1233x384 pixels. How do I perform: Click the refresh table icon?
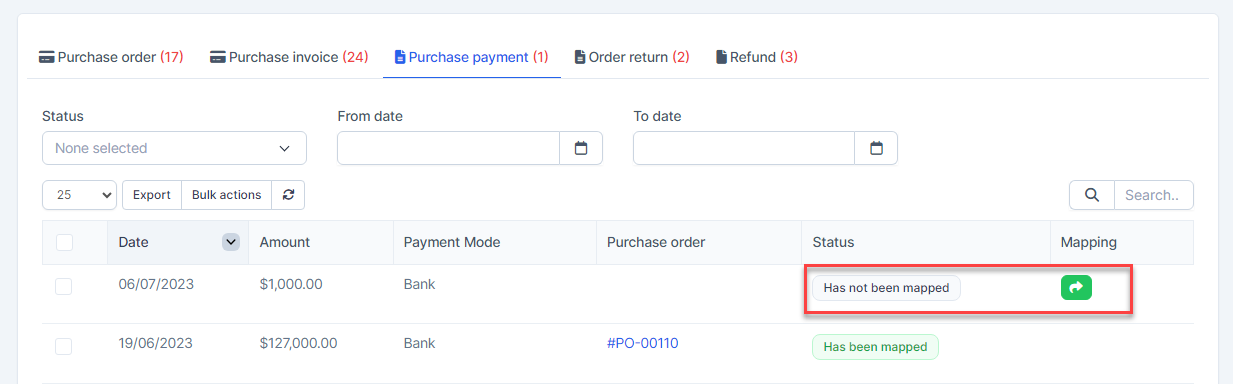point(288,195)
